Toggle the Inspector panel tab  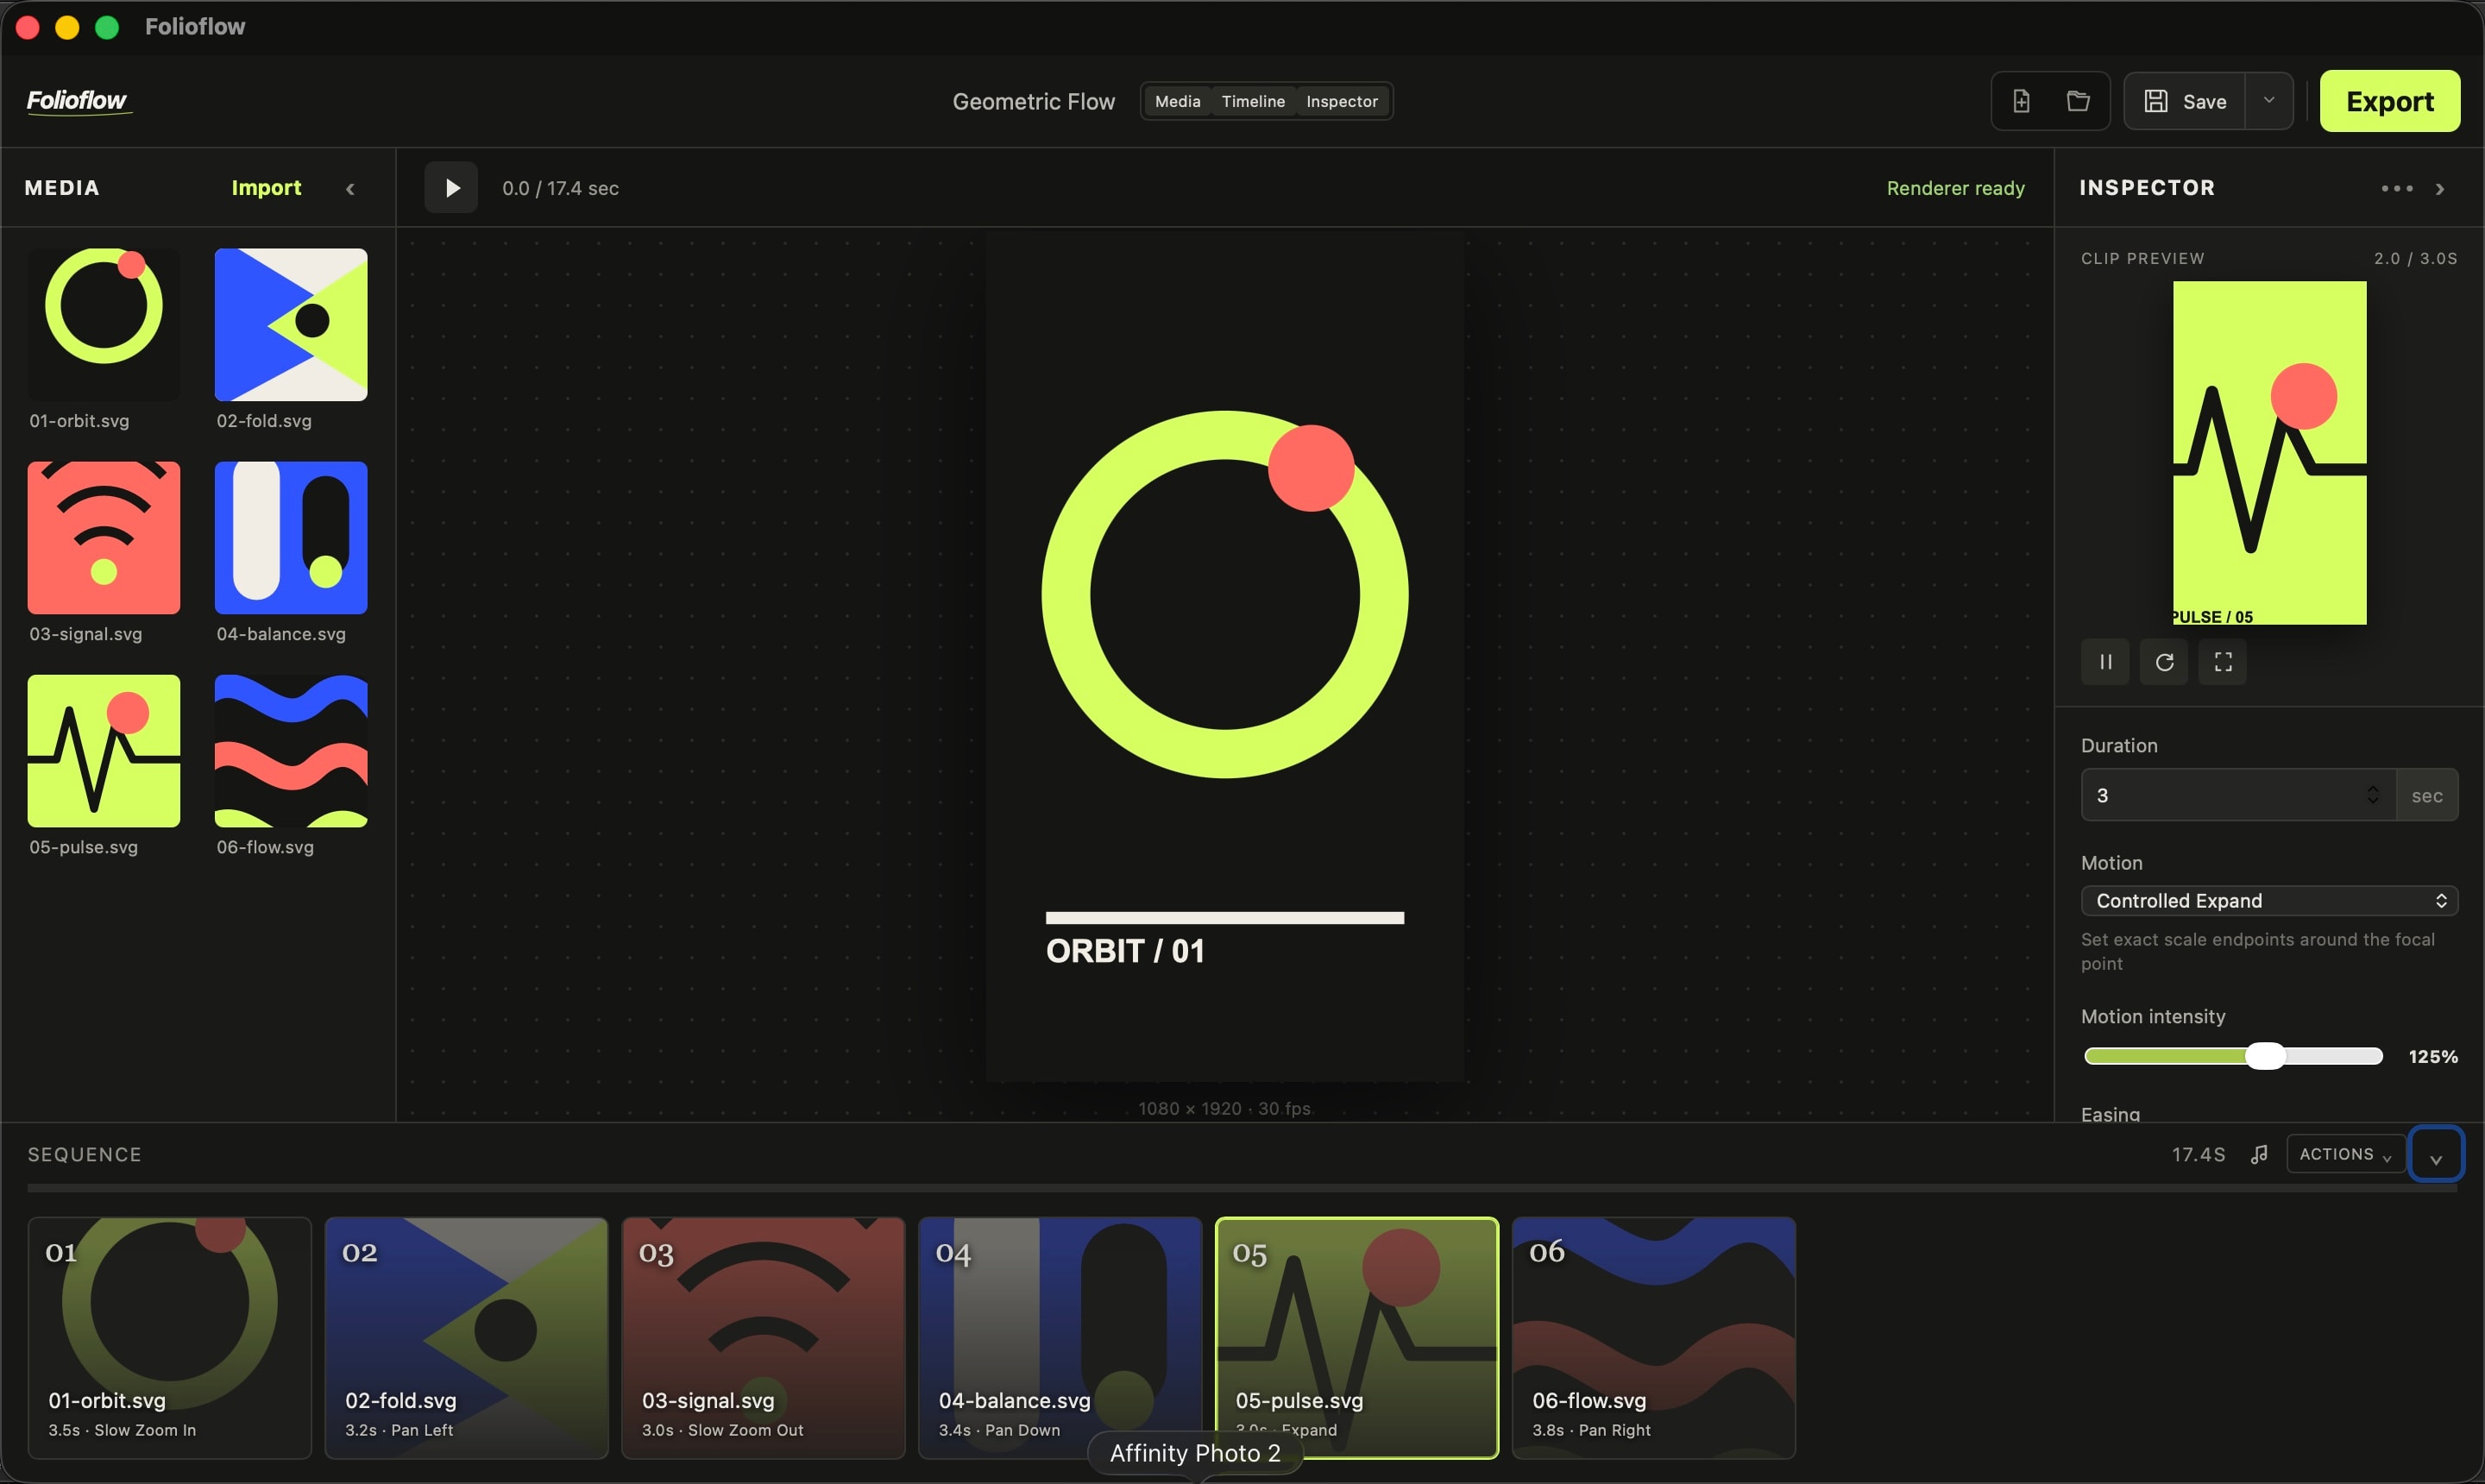[x=1341, y=101]
